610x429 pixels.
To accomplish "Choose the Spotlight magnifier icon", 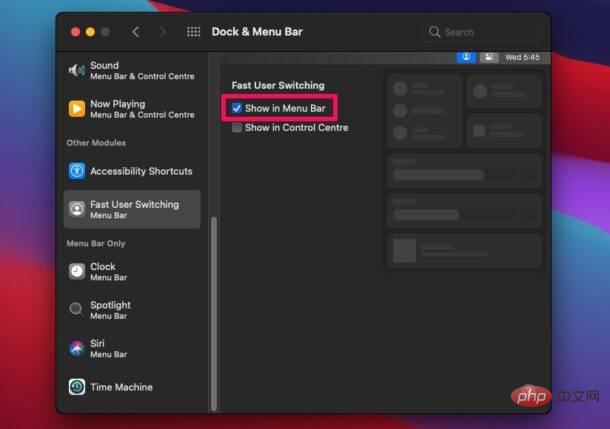I will point(77,310).
